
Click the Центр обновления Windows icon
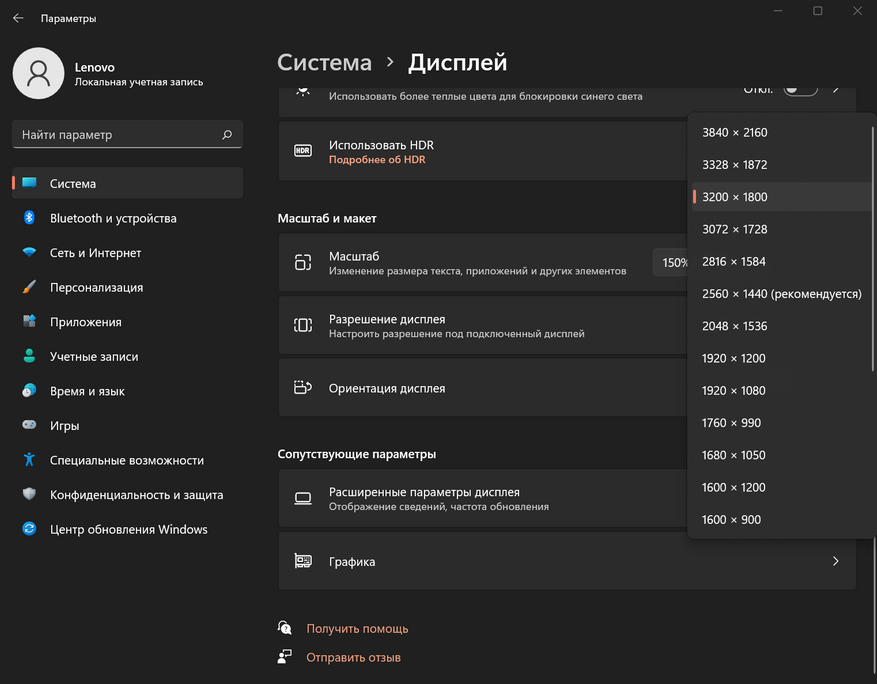click(30, 529)
